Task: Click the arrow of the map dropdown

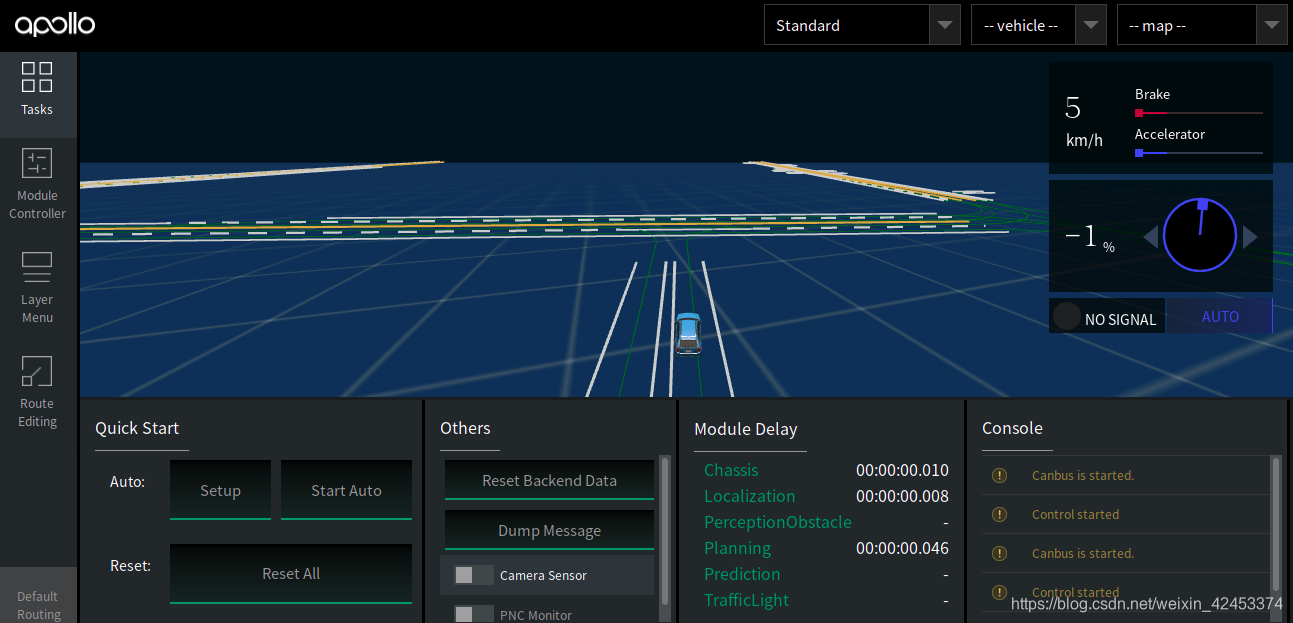Action: point(1271,25)
